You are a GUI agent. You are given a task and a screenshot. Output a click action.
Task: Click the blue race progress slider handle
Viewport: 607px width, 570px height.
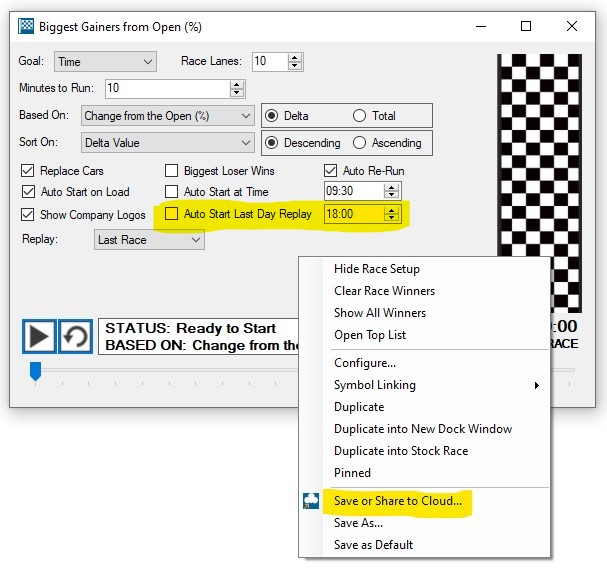tap(35, 372)
